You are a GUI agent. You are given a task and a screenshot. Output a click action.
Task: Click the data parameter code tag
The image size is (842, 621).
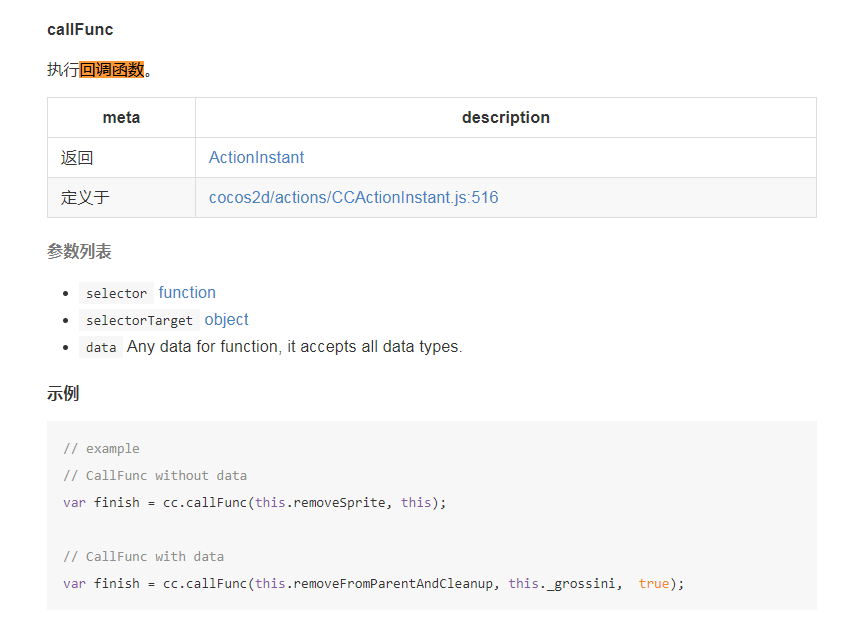pos(101,348)
